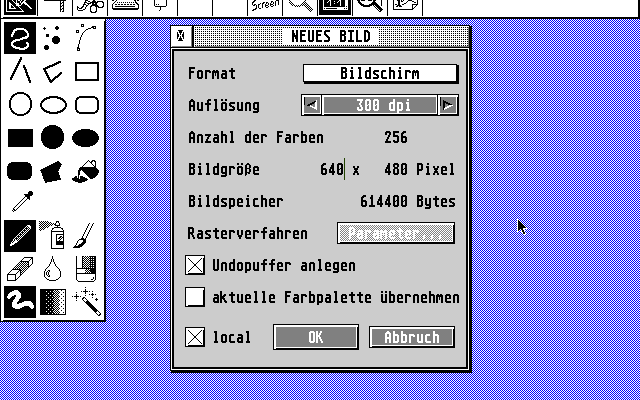640x400 pixels.
Task: Pick the eyedropper color picker tool
Action: point(20,201)
